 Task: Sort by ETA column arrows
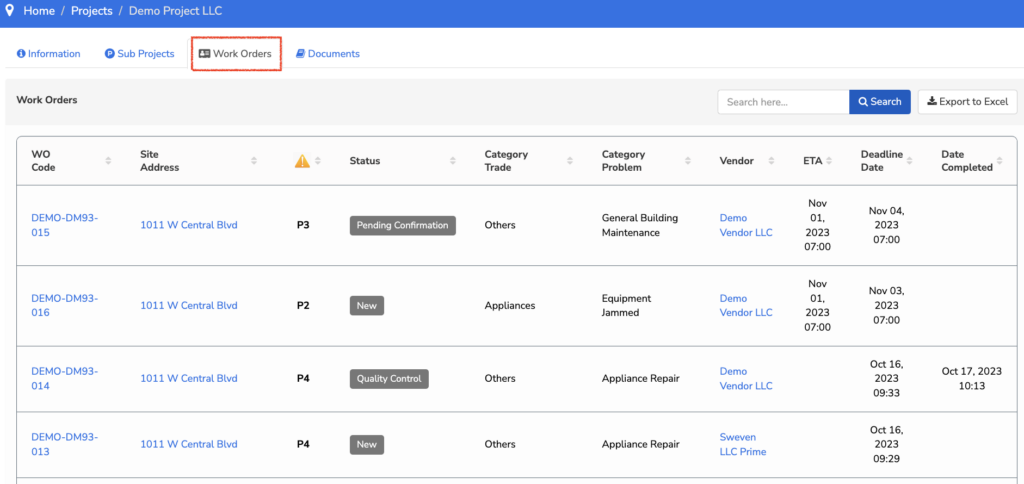[829, 161]
